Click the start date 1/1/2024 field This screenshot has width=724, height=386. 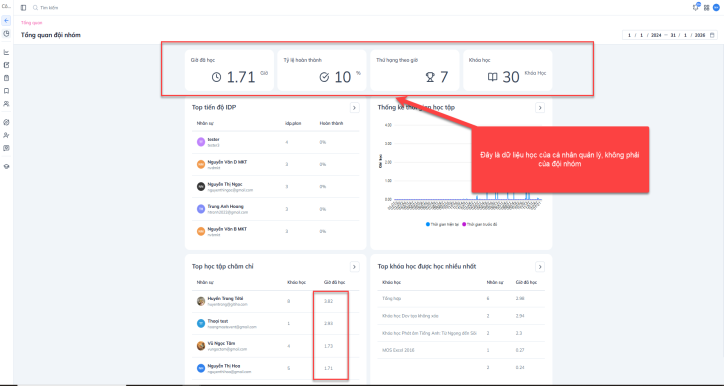(646, 35)
